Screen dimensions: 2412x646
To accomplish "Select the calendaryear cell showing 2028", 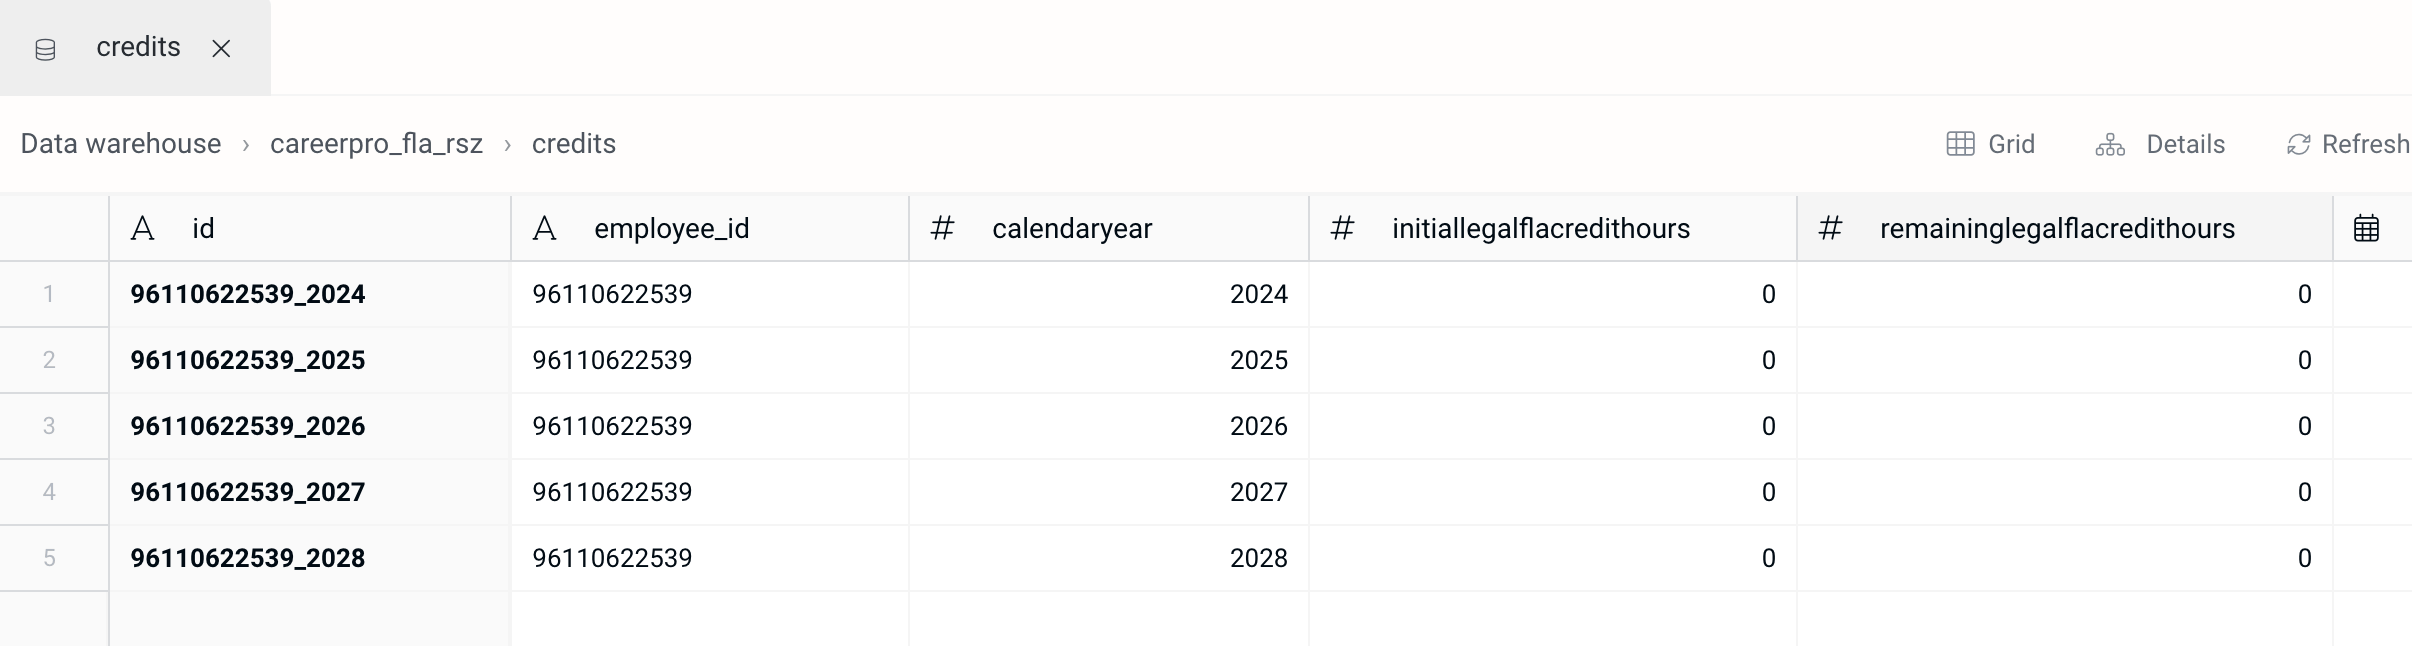I will coord(1109,558).
